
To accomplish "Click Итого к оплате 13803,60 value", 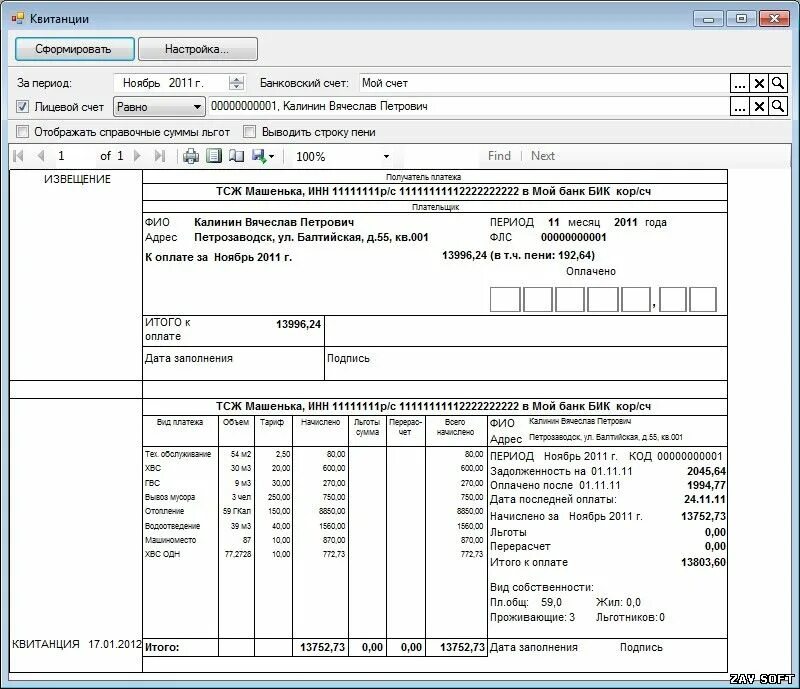I will pyautogui.click(x=703, y=562).
